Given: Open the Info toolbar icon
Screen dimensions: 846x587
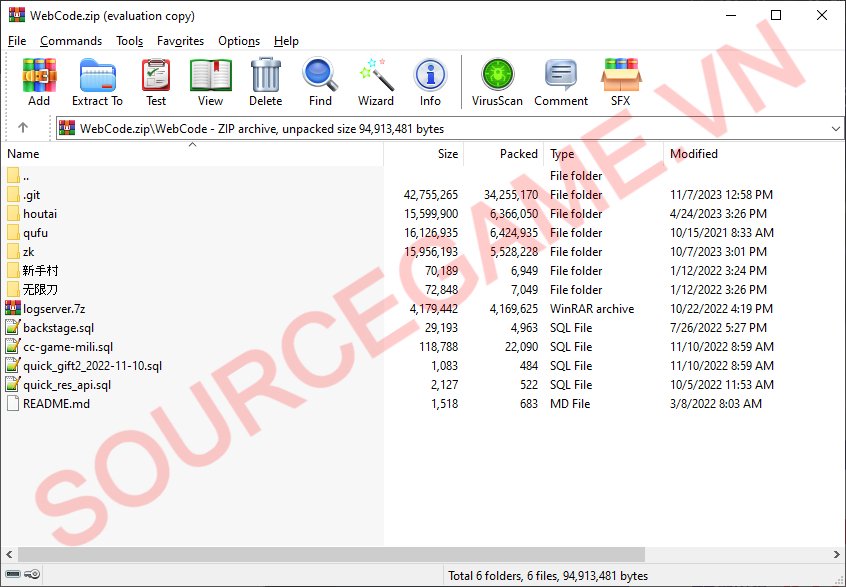Looking at the screenshot, I should coord(430,82).
